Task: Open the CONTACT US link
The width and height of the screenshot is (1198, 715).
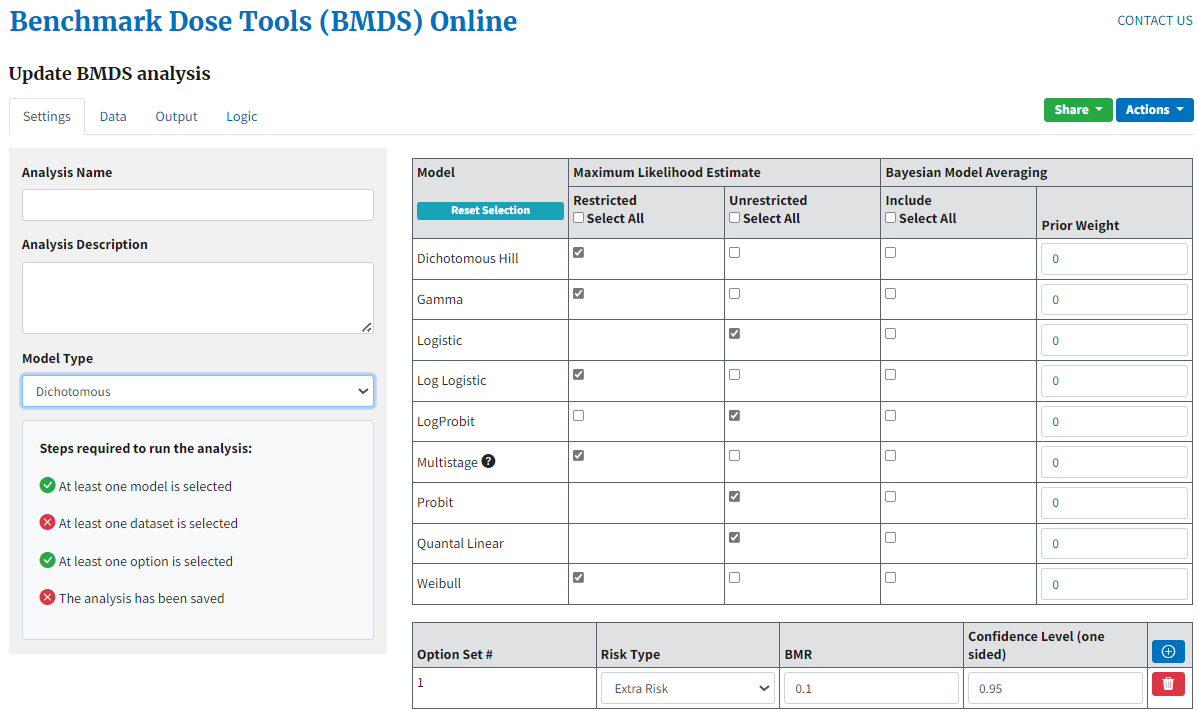Action: coord(1154,21)
